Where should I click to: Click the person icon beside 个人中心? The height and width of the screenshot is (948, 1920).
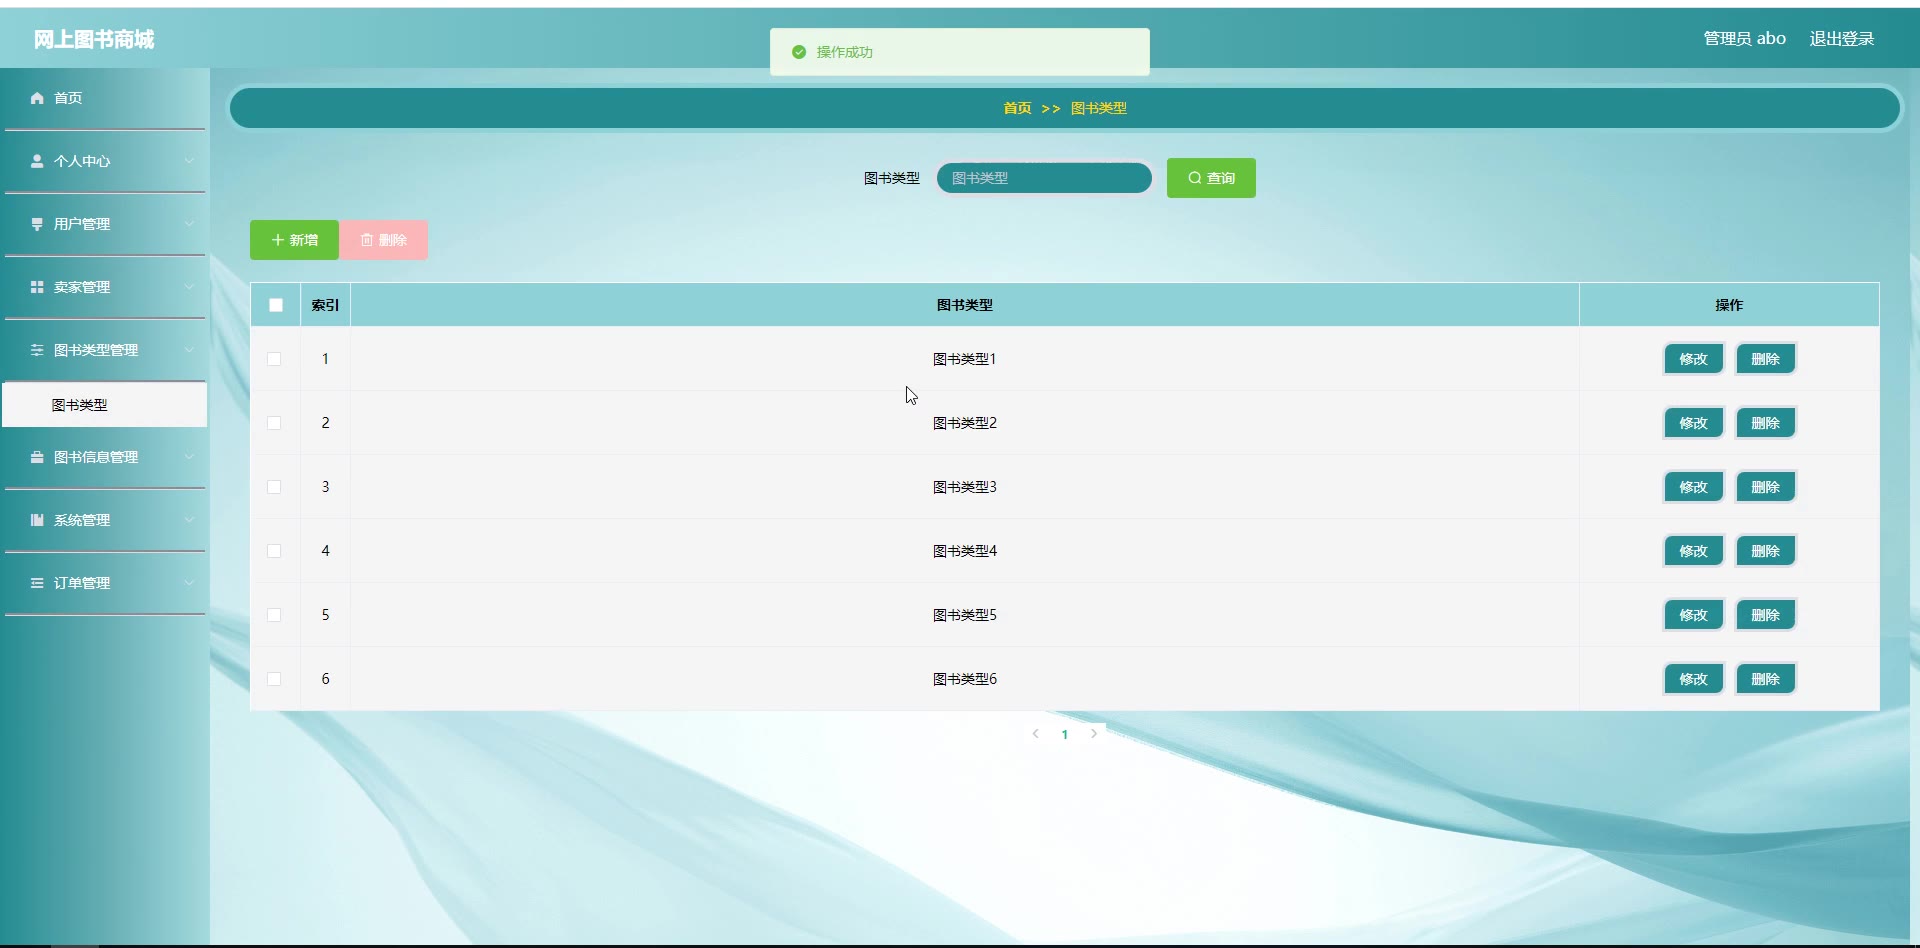[37, 161]
